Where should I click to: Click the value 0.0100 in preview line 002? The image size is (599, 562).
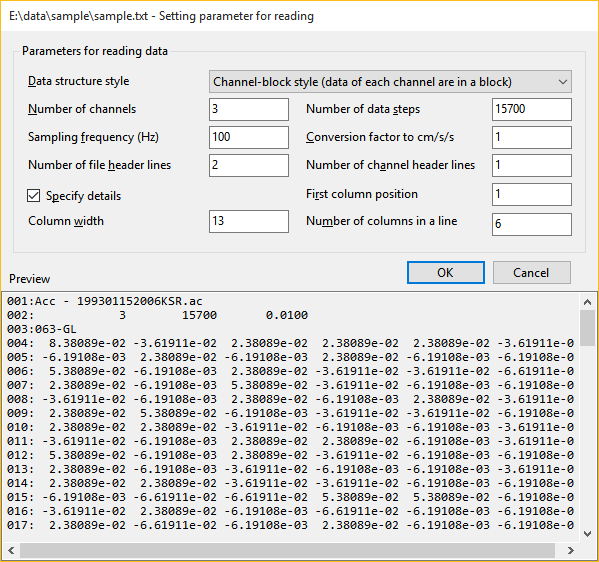click(287, 315)
